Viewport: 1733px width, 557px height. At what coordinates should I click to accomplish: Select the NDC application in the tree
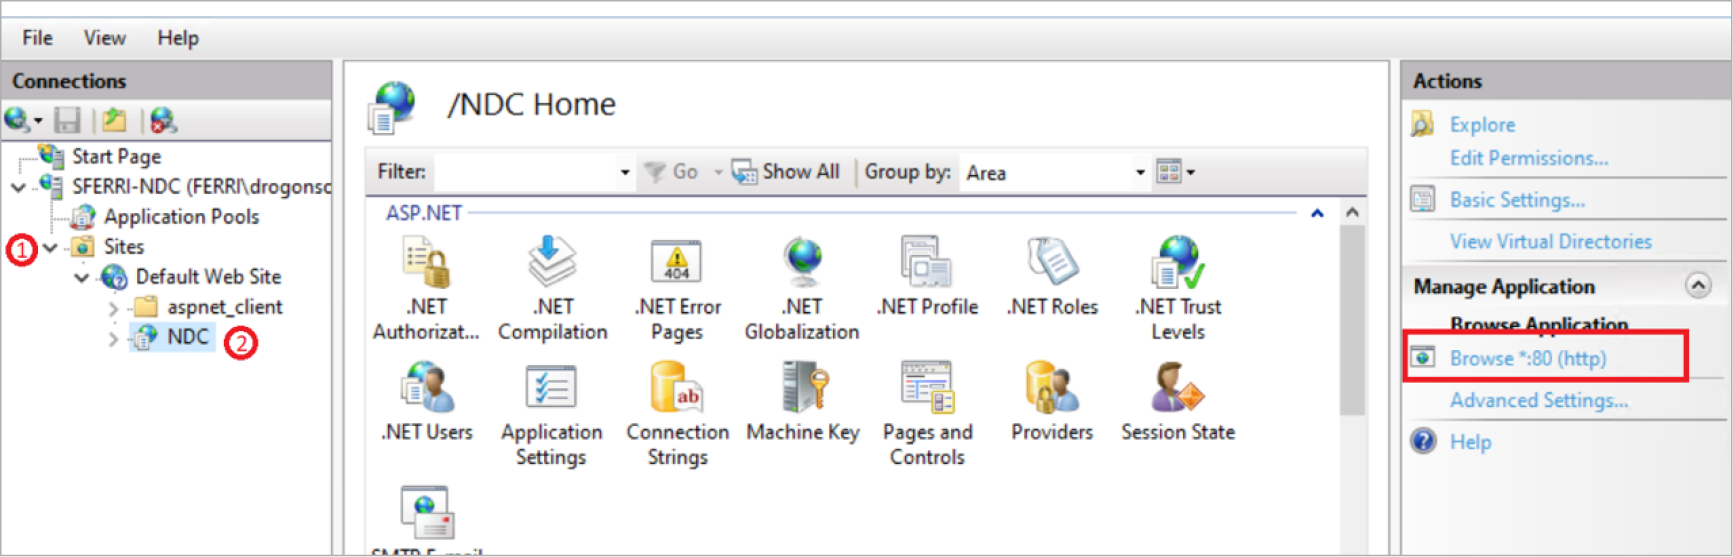coord(187,337)
